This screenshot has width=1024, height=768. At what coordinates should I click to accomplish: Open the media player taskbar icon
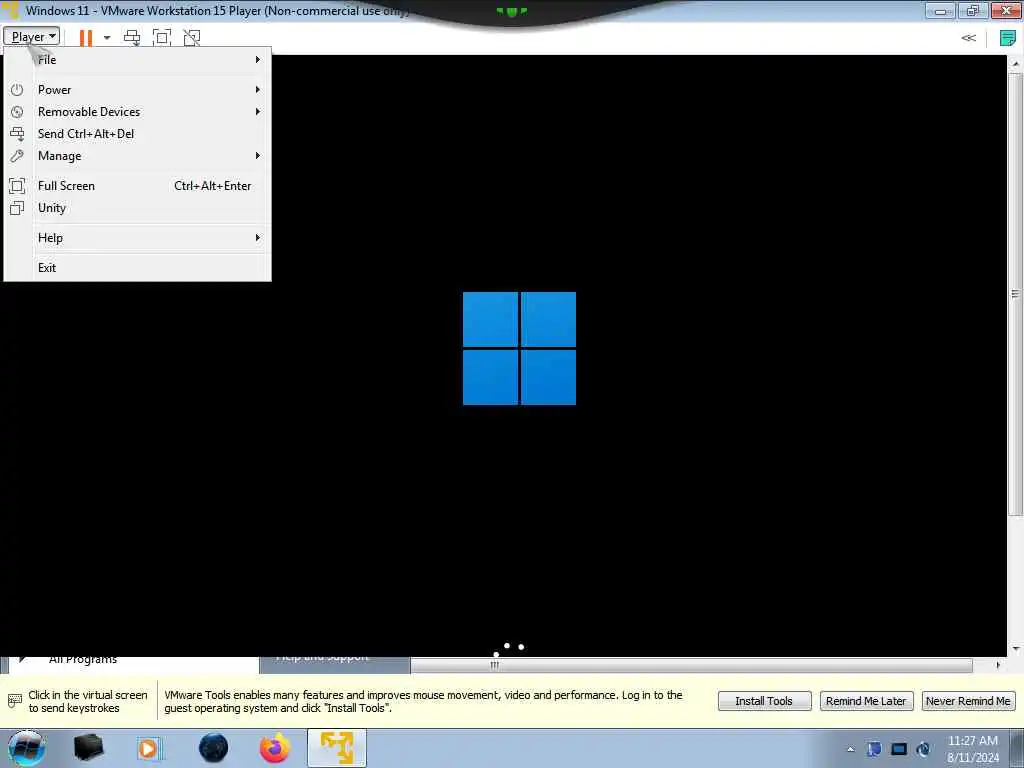[x=149, y=748]
